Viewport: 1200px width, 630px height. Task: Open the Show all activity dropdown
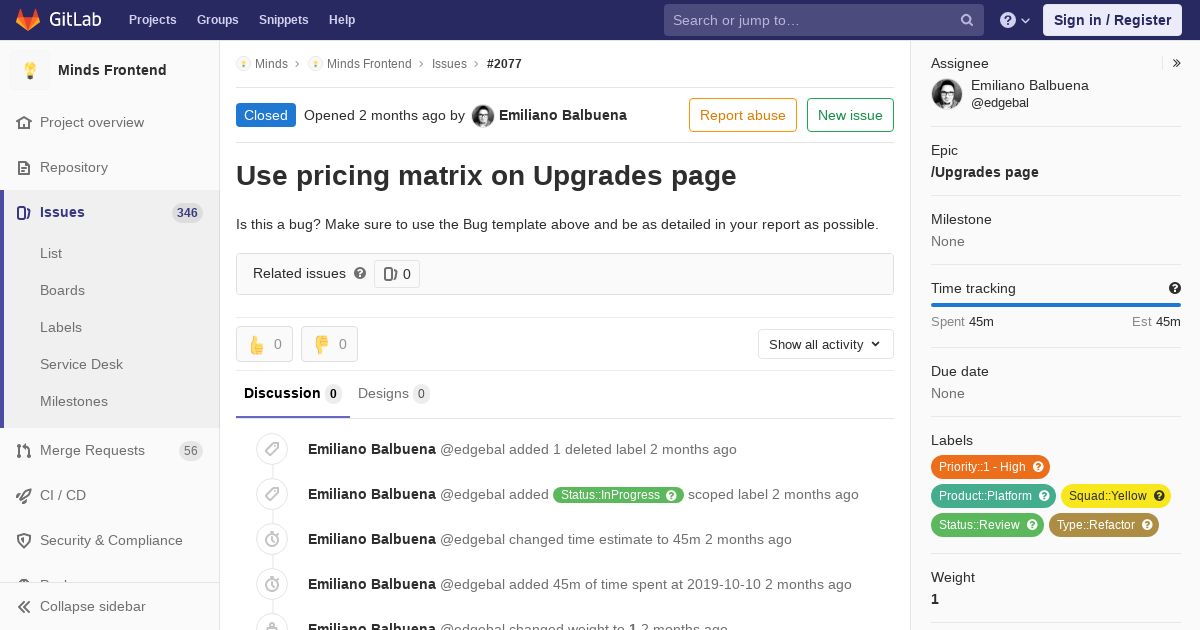coord(826,344)
